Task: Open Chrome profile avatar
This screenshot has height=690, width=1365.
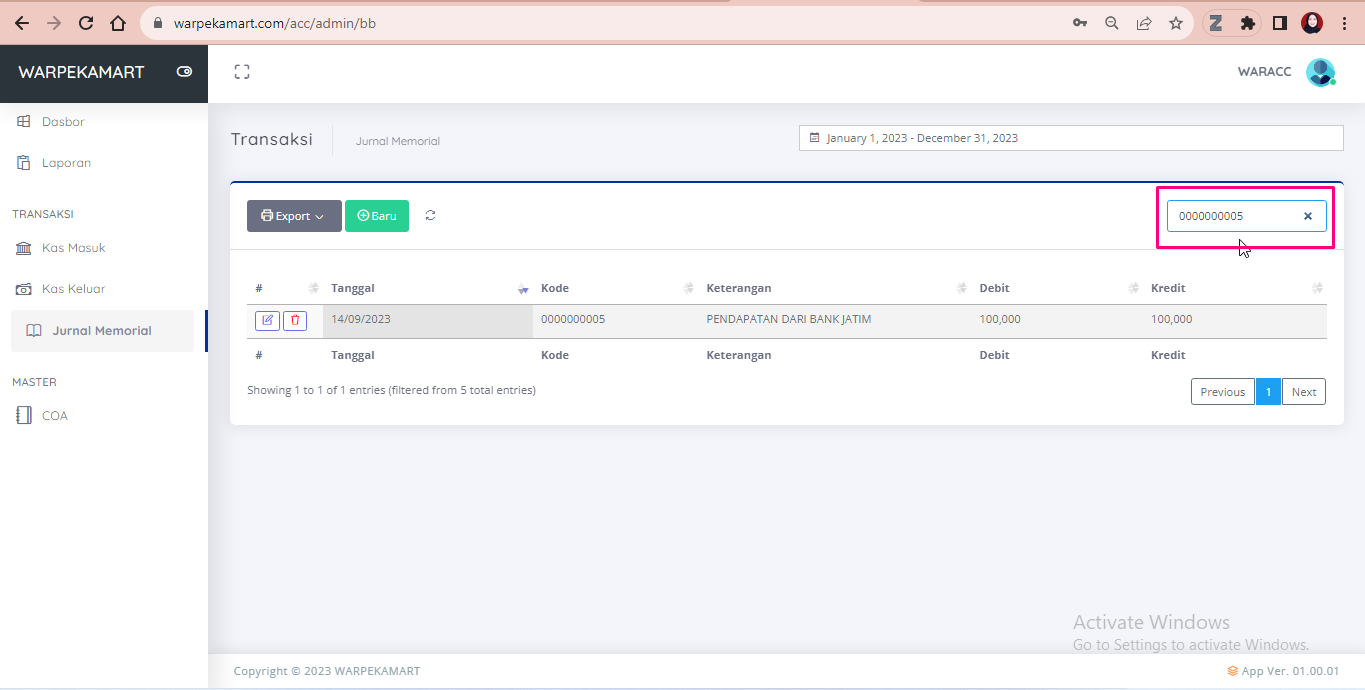Action: tap(1312, 23)
